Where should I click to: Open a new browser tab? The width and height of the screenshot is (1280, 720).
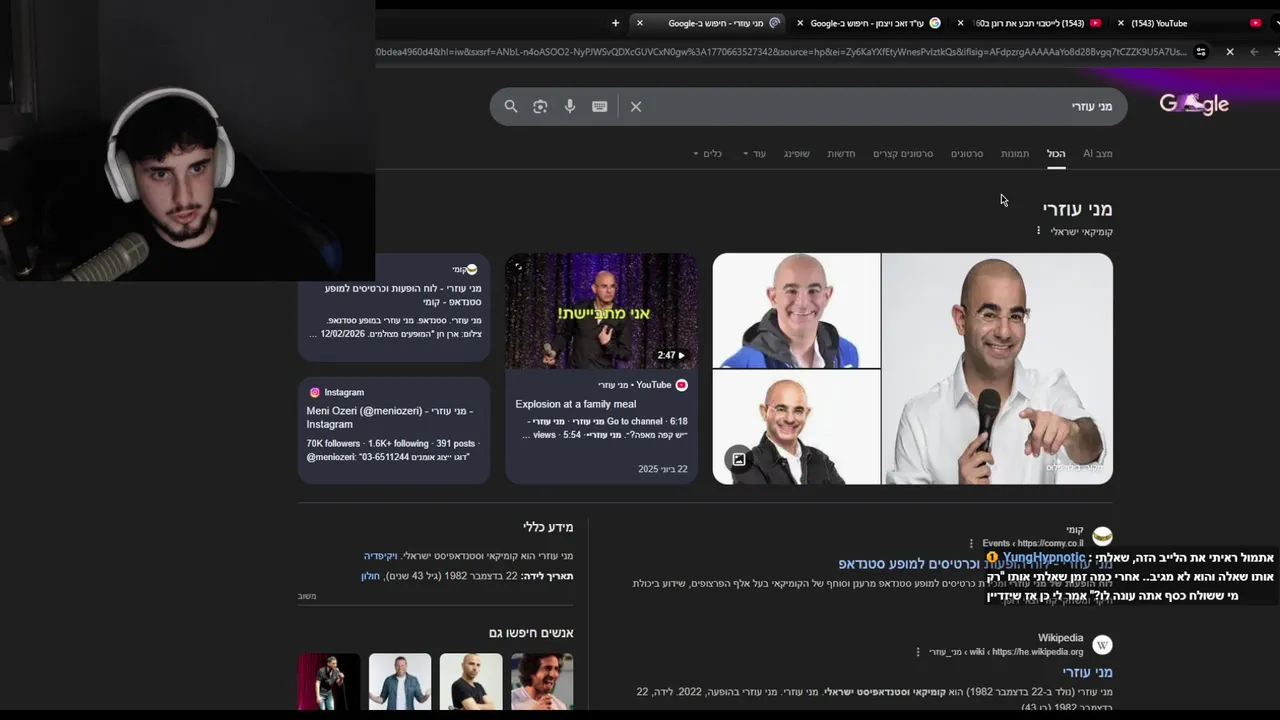click(615, 23)
